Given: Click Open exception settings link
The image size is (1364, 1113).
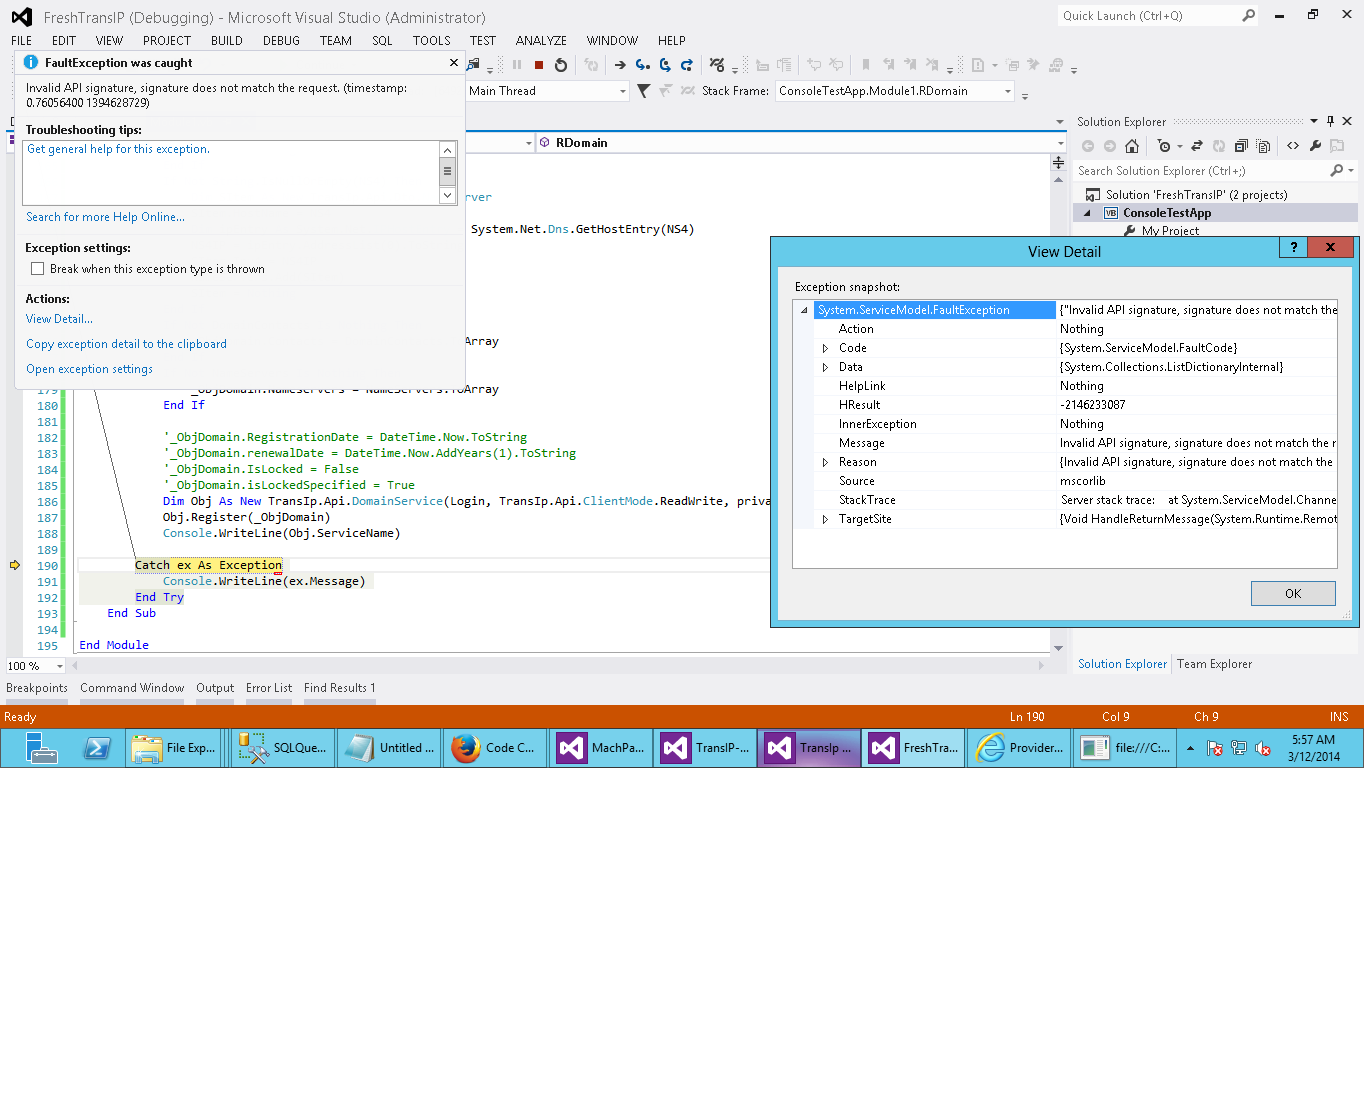Looking at the screenshot, I should 89,369.
